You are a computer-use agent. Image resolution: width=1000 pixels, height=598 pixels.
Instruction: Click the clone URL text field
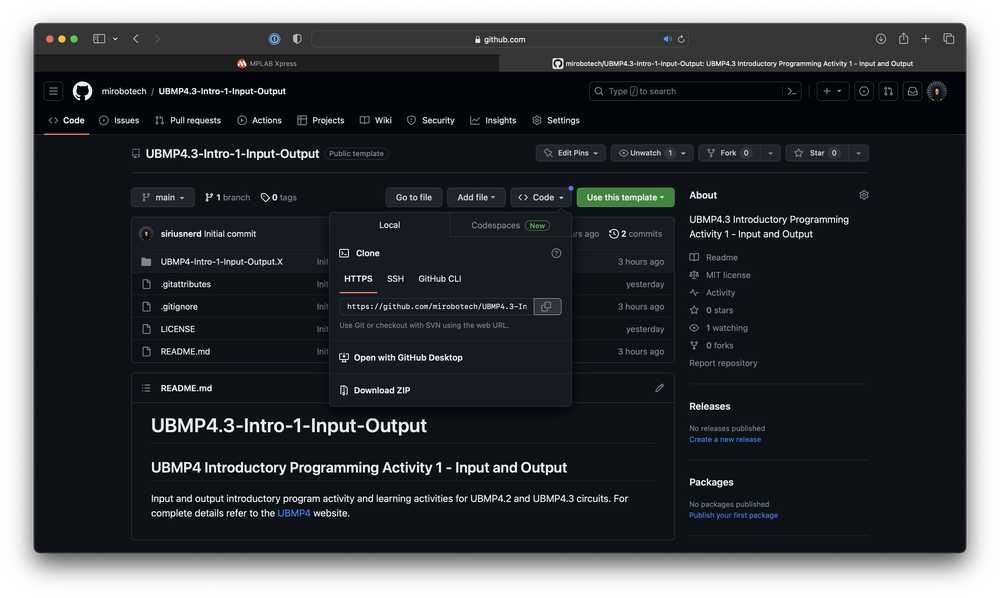(437, 307)
